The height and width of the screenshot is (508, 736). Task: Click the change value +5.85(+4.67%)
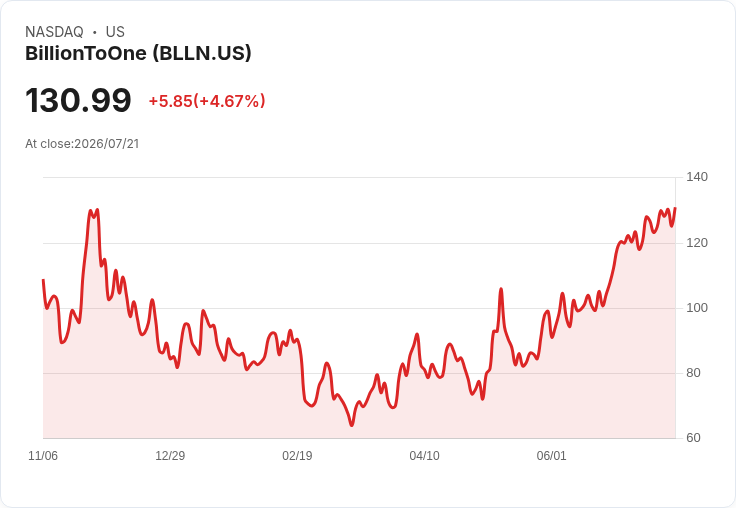[x=207, y=101]
